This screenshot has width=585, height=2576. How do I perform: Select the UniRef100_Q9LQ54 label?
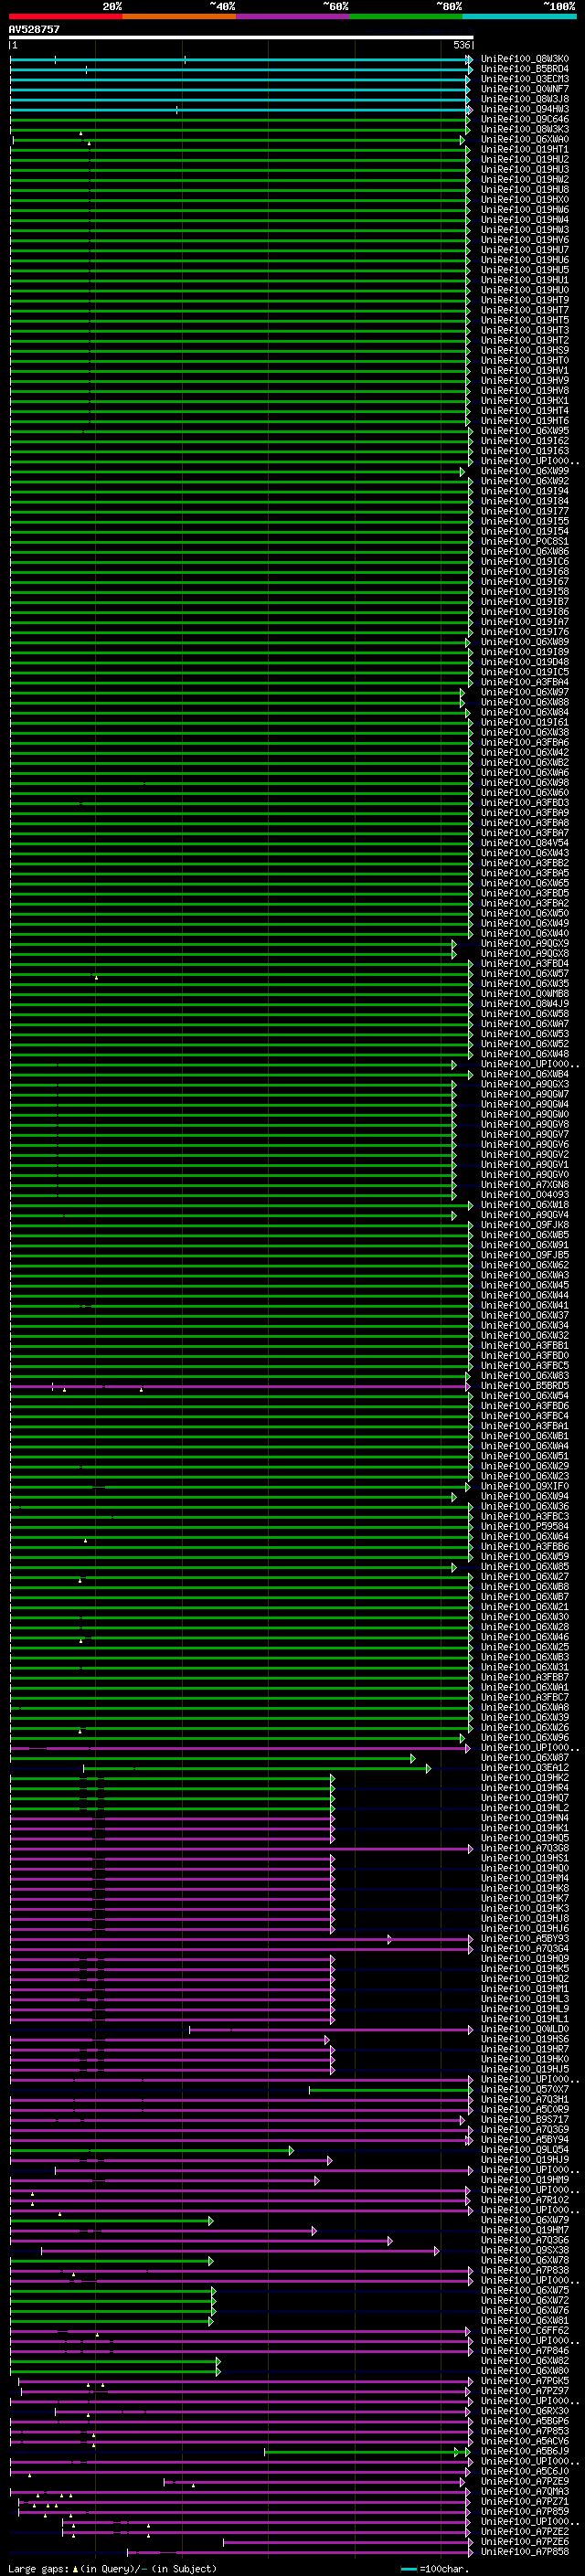coord(525,2150)
